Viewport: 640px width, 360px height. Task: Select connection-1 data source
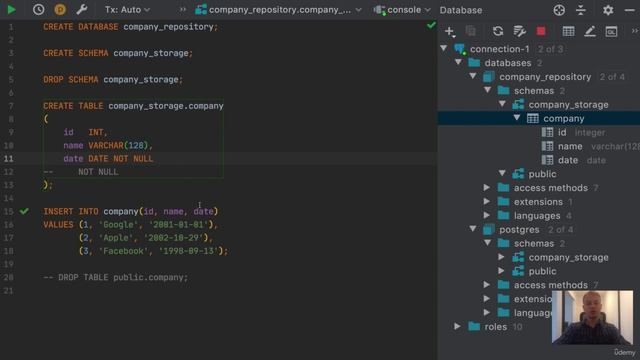coord(500,49)
